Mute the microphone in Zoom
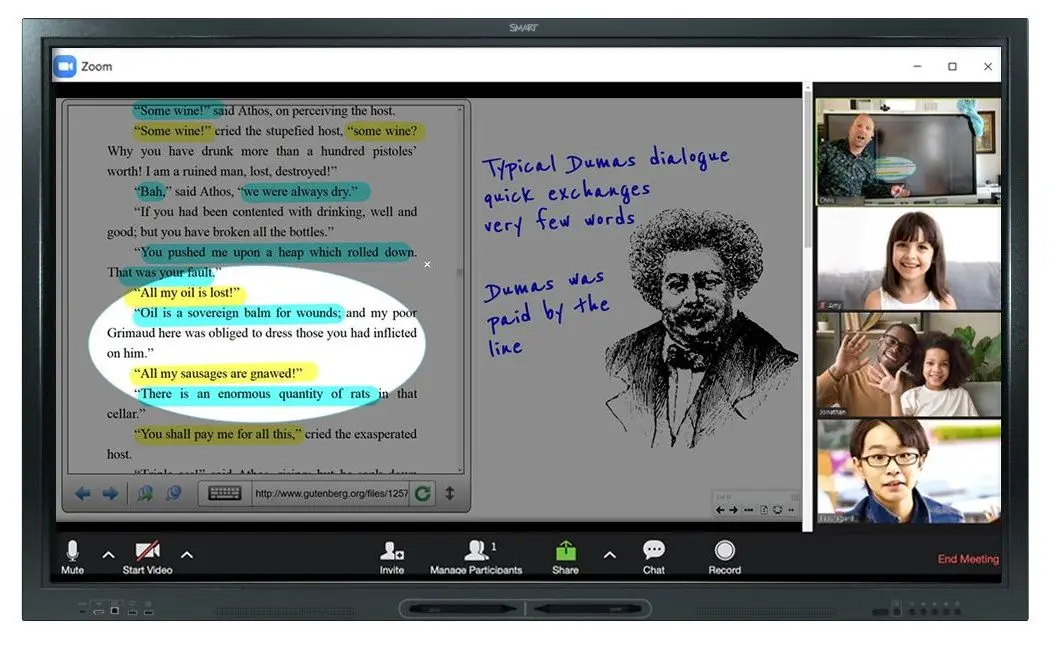This screenshot has width=1057, height=650. 72,552
